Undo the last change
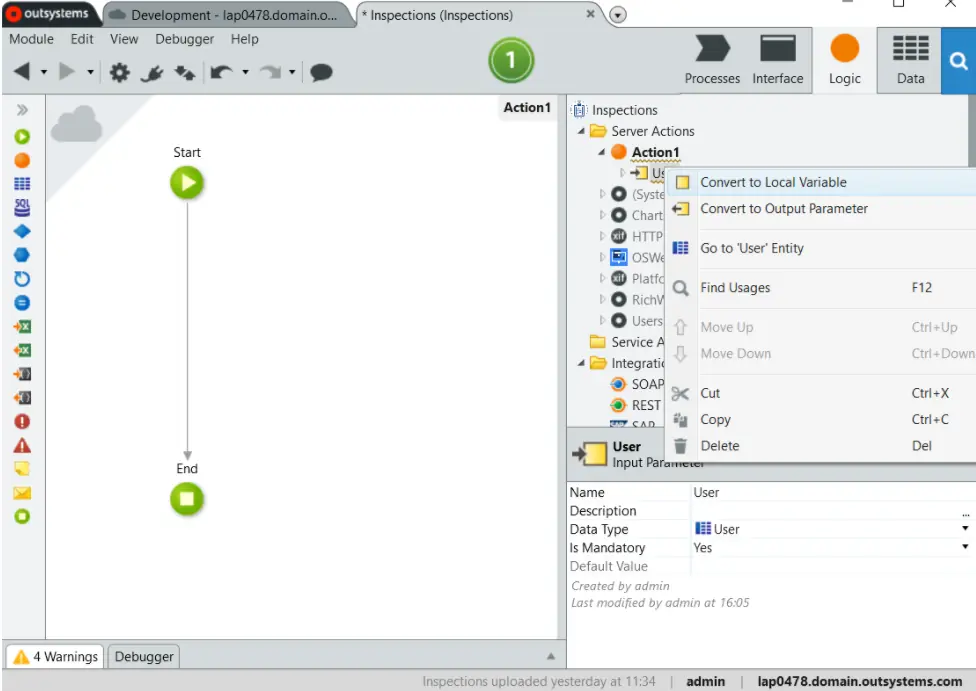The width and height of the screenshot is (976, 691). coord(222,72)
